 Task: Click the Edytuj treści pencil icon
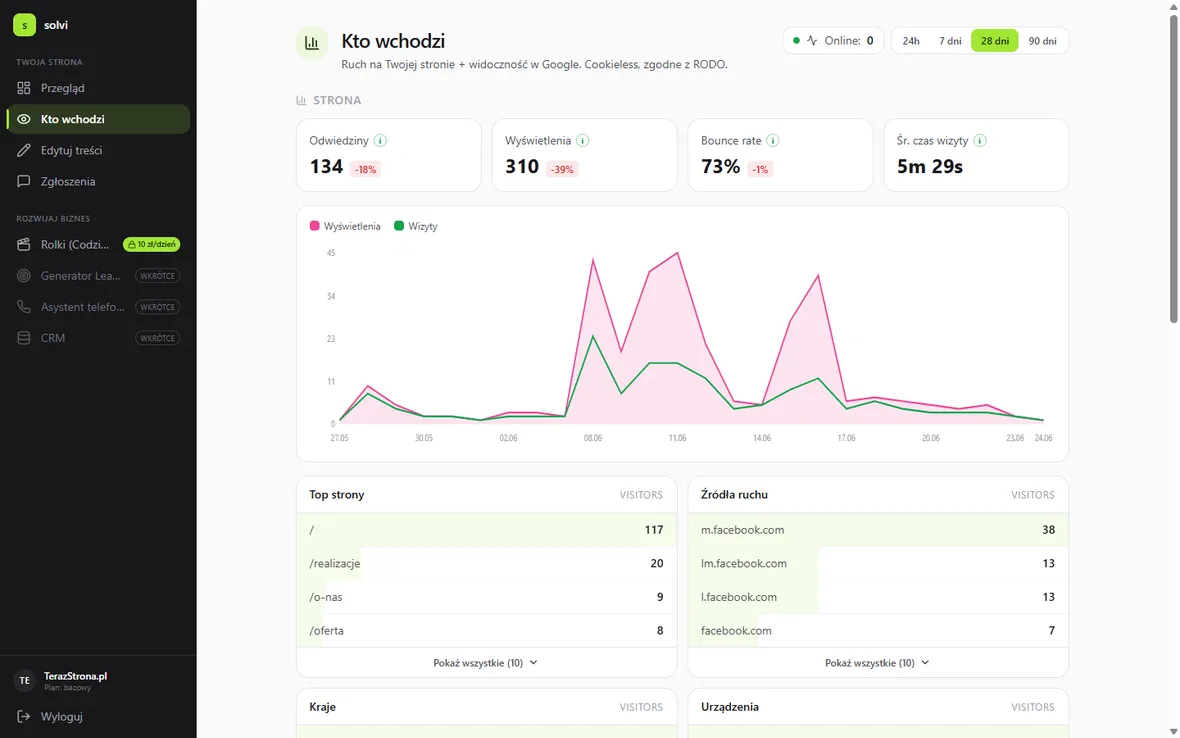[x=23, y=150]
